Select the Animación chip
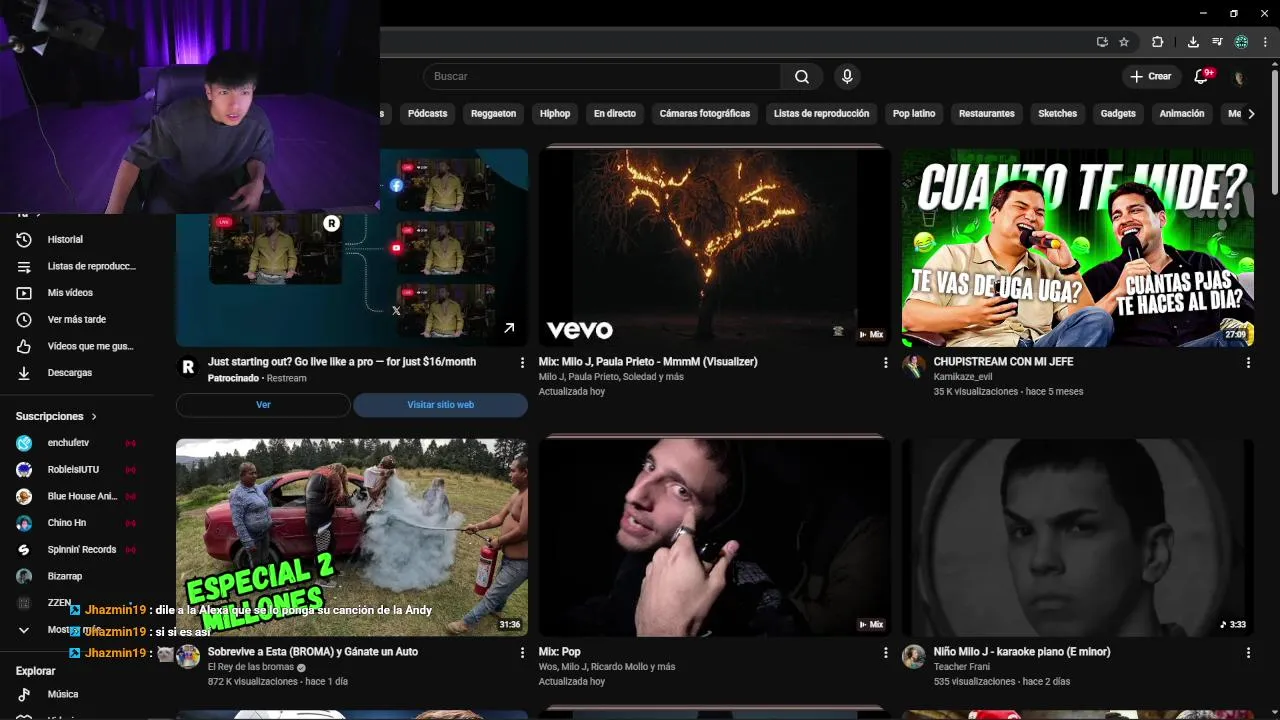The width and height of the screenshot is (1280, 720). coord(1182,114)
